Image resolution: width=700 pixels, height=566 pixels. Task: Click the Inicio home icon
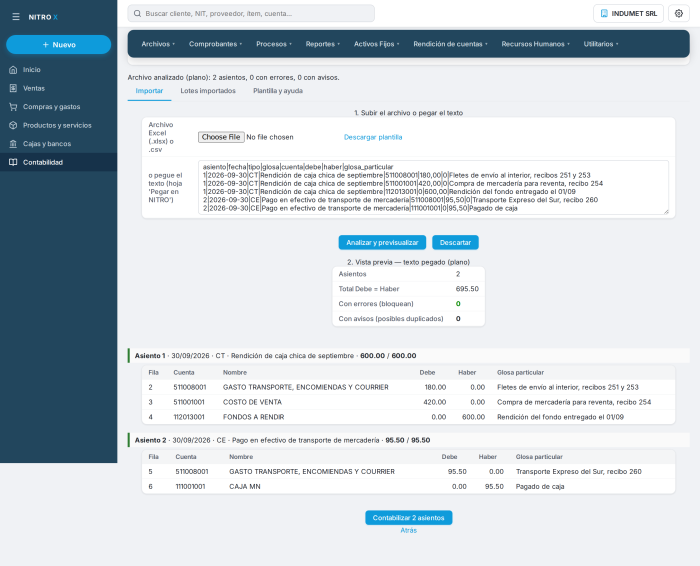point(13,70)
